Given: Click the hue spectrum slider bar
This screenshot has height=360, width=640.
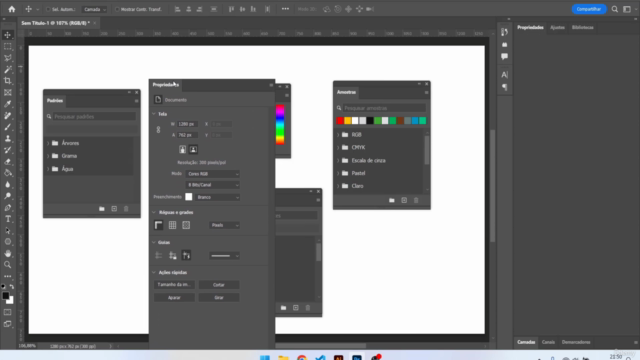Looking at the screenshot, I should coord(280,124).
